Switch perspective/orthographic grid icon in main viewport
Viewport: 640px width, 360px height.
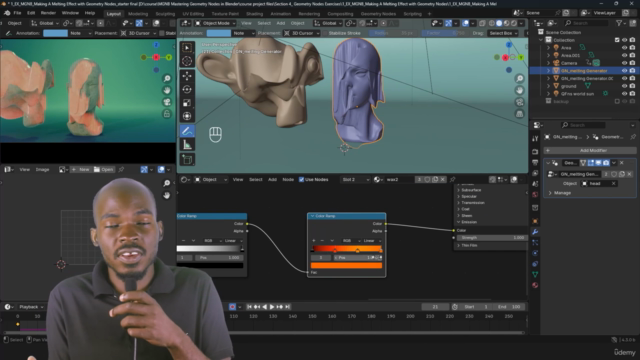tap(519, 114)
